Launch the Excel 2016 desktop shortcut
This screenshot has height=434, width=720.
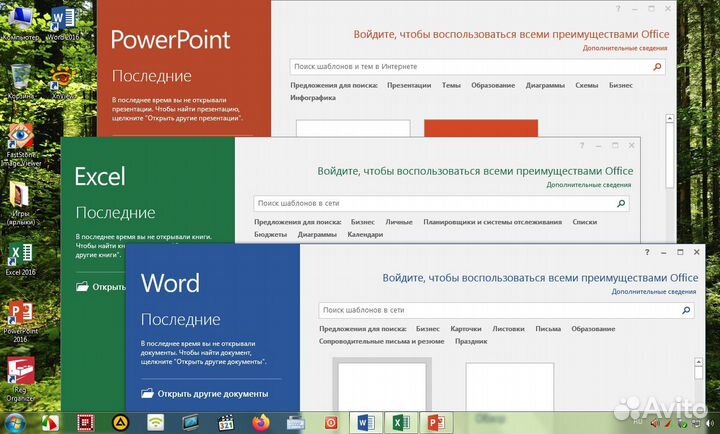click(x=20, y=259)
